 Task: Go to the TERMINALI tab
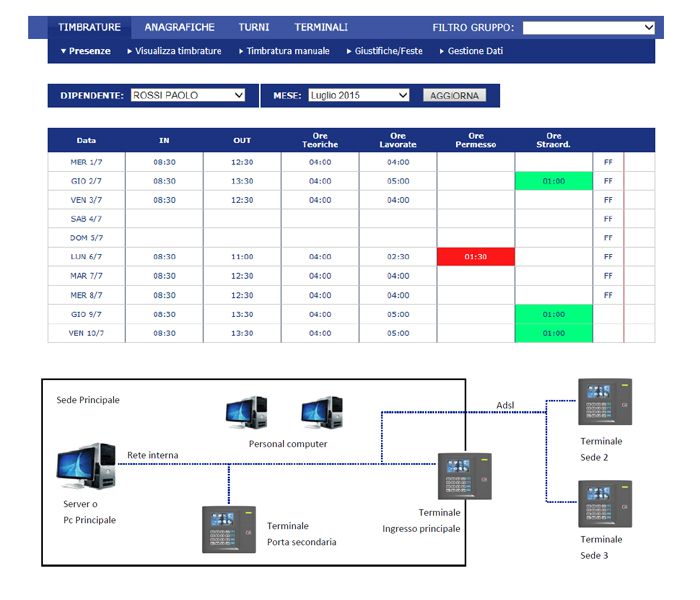[321, 28]
